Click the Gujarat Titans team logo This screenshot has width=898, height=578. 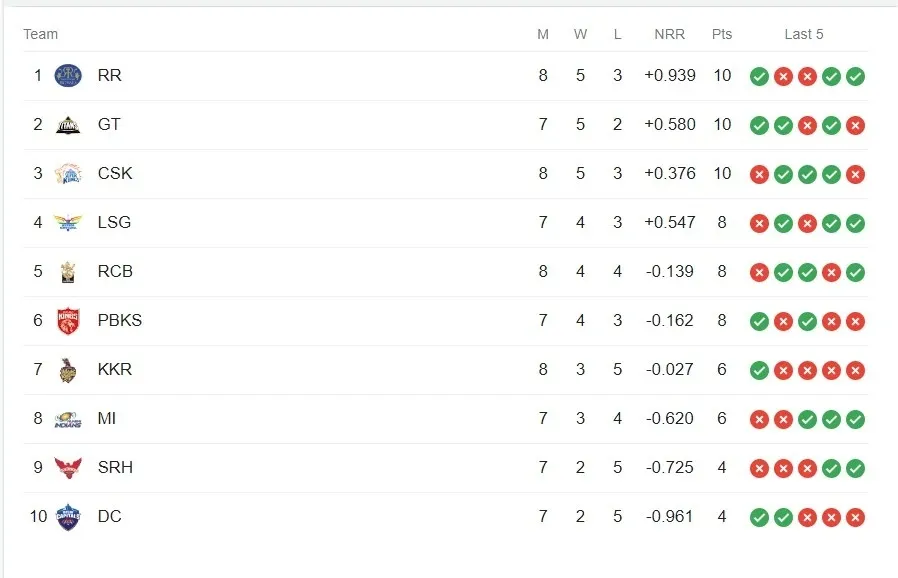(68, 124)
